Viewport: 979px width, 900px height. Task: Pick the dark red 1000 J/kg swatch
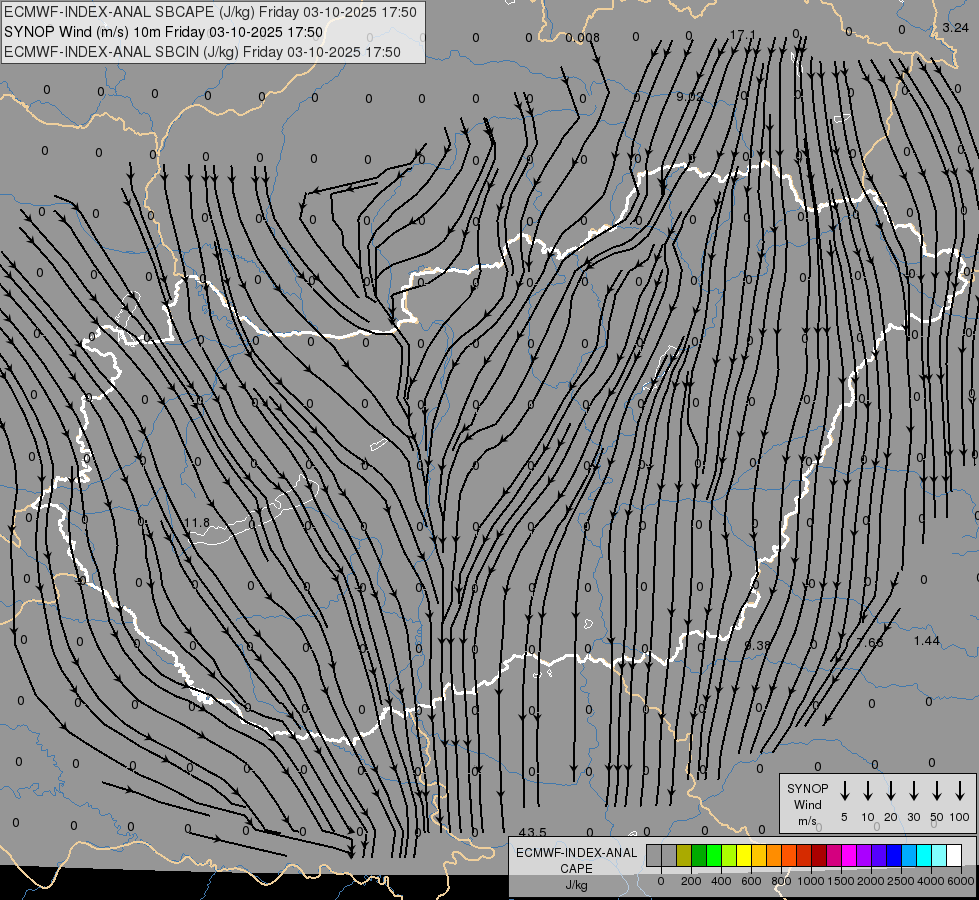pyautogui.click(x=820, y=856)
